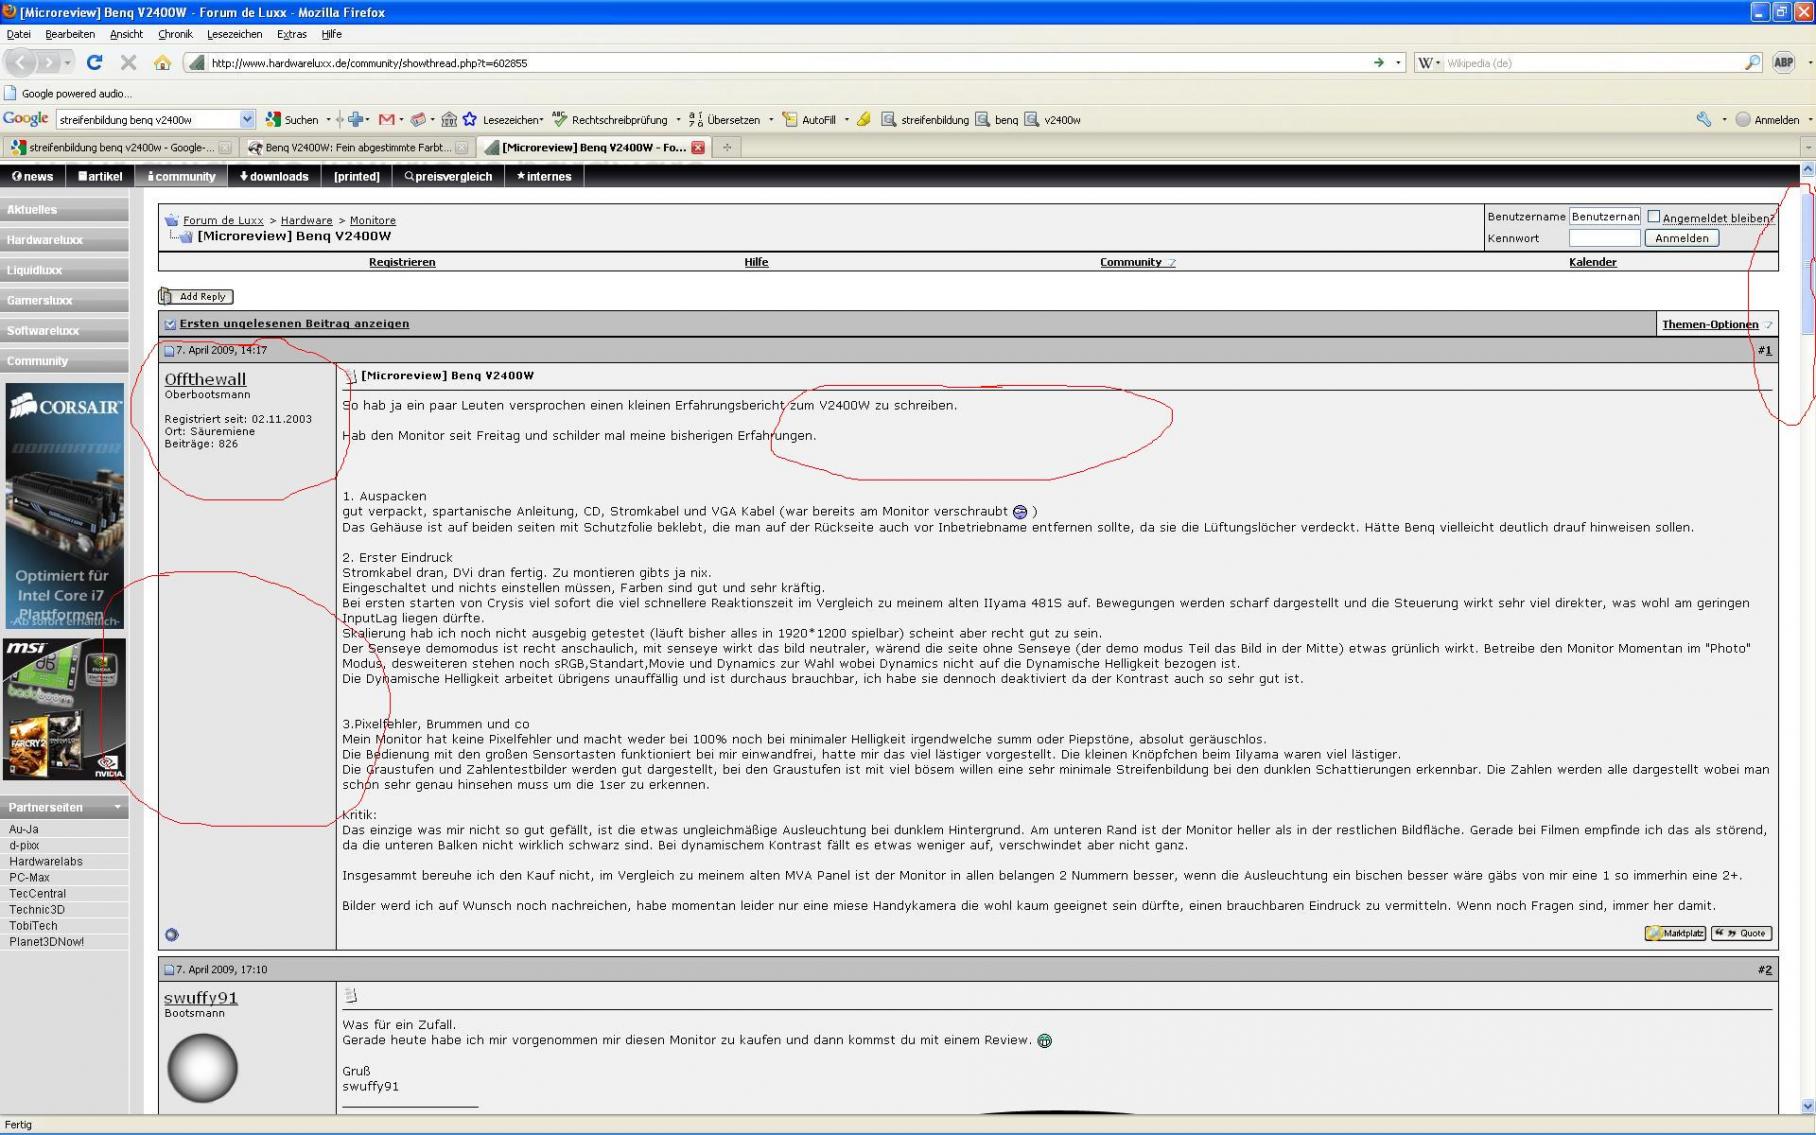
Task: Click the Monitore breadcrumb link
Action: coord(373,220)
